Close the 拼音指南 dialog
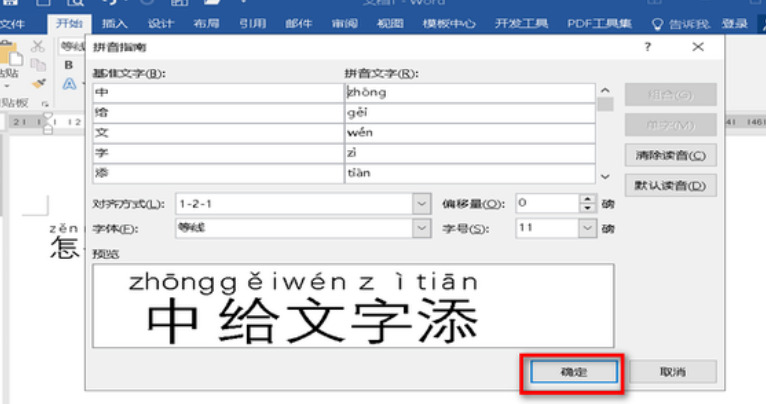 (x=698, y=47)
